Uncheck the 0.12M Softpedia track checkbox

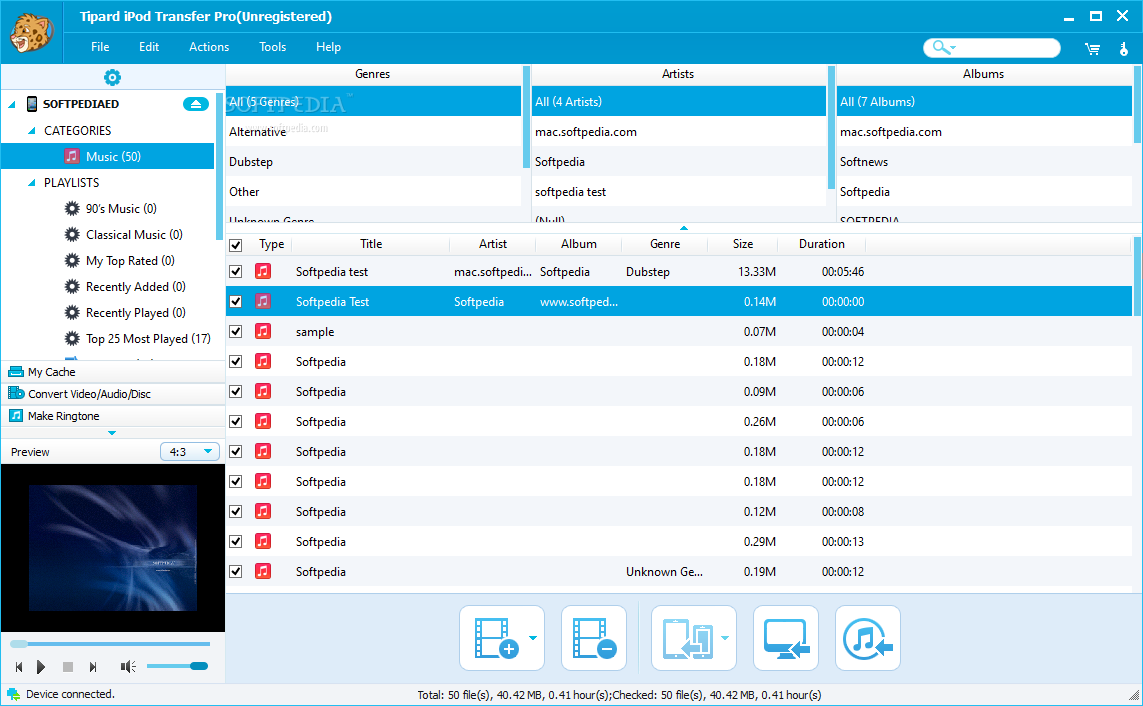point(235,511)
